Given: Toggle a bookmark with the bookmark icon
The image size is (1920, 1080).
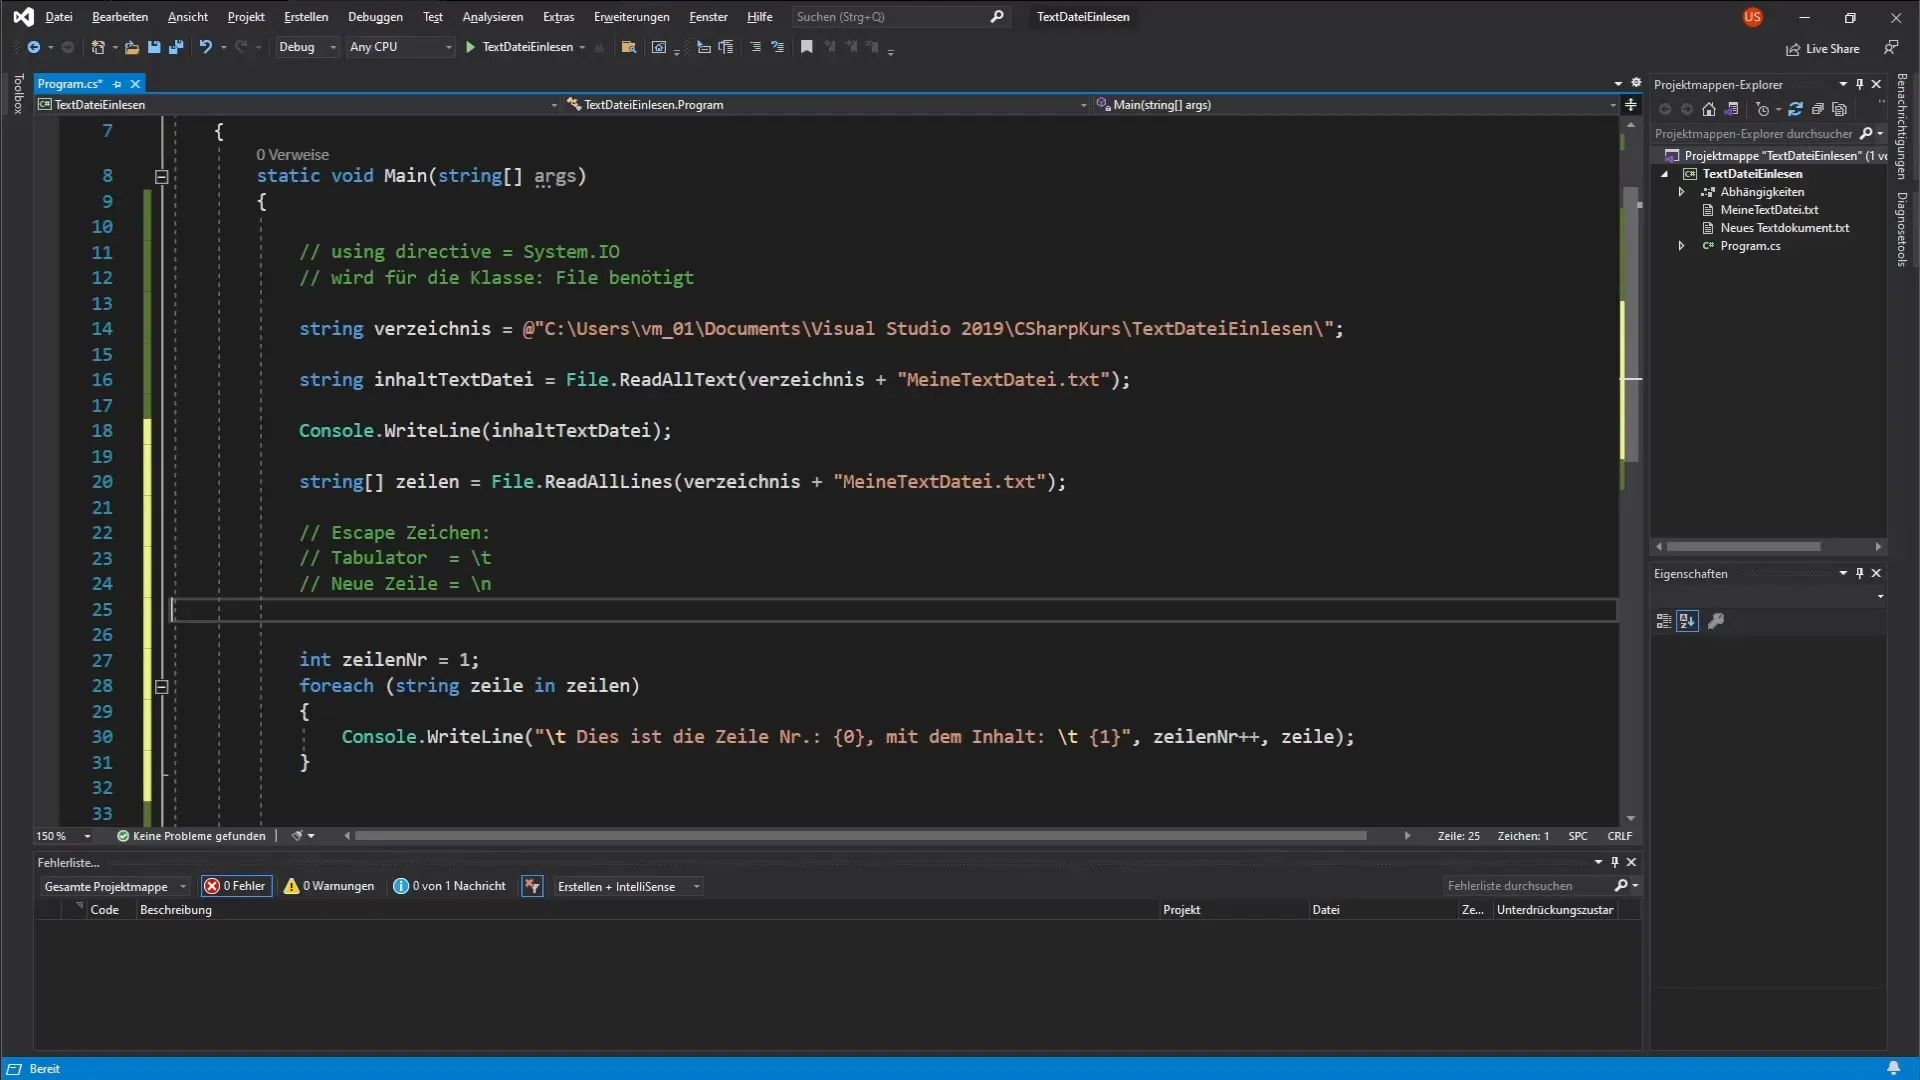Looking at the screenshot, I should 807,47.
